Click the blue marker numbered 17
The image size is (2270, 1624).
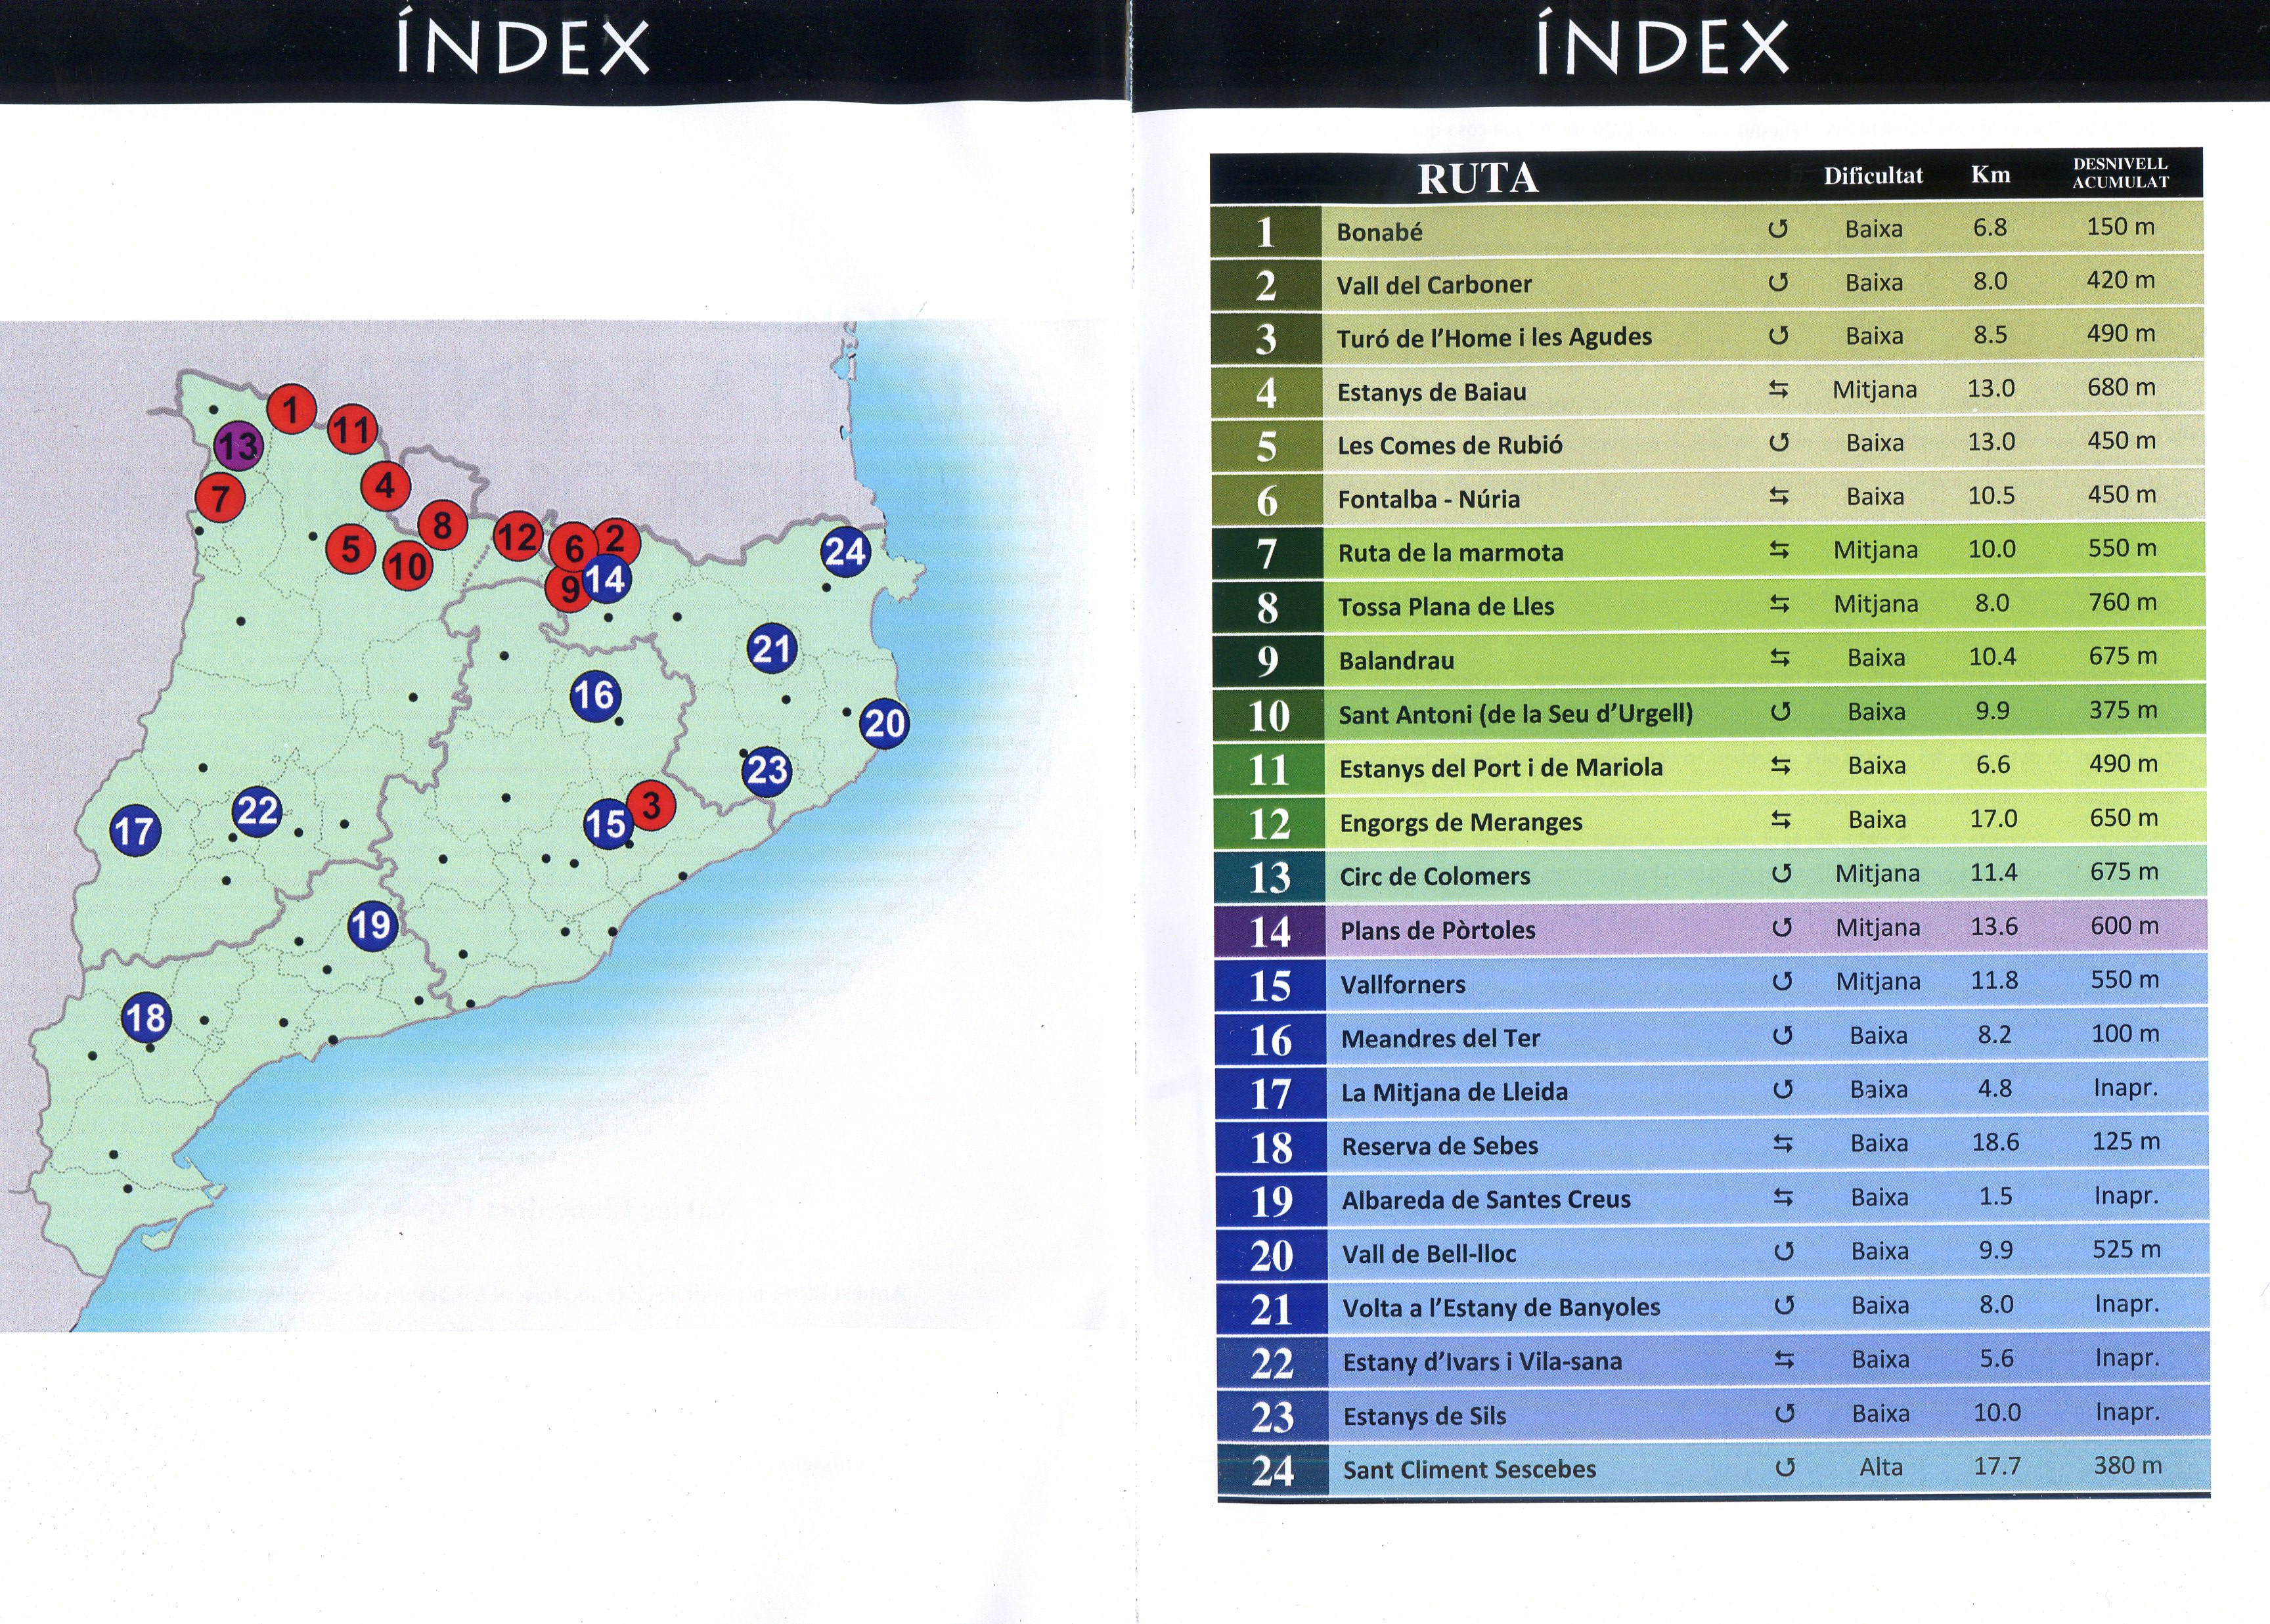pyautogui.click(x=135, y=830)
